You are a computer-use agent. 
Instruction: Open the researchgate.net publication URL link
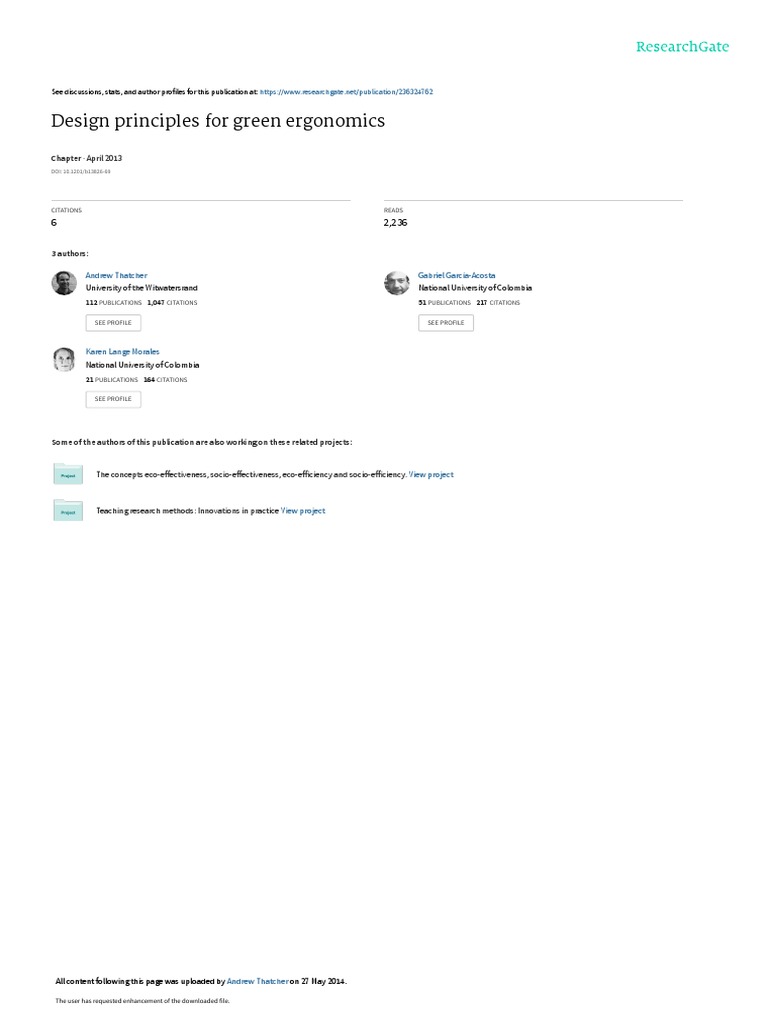click(346, 92)
